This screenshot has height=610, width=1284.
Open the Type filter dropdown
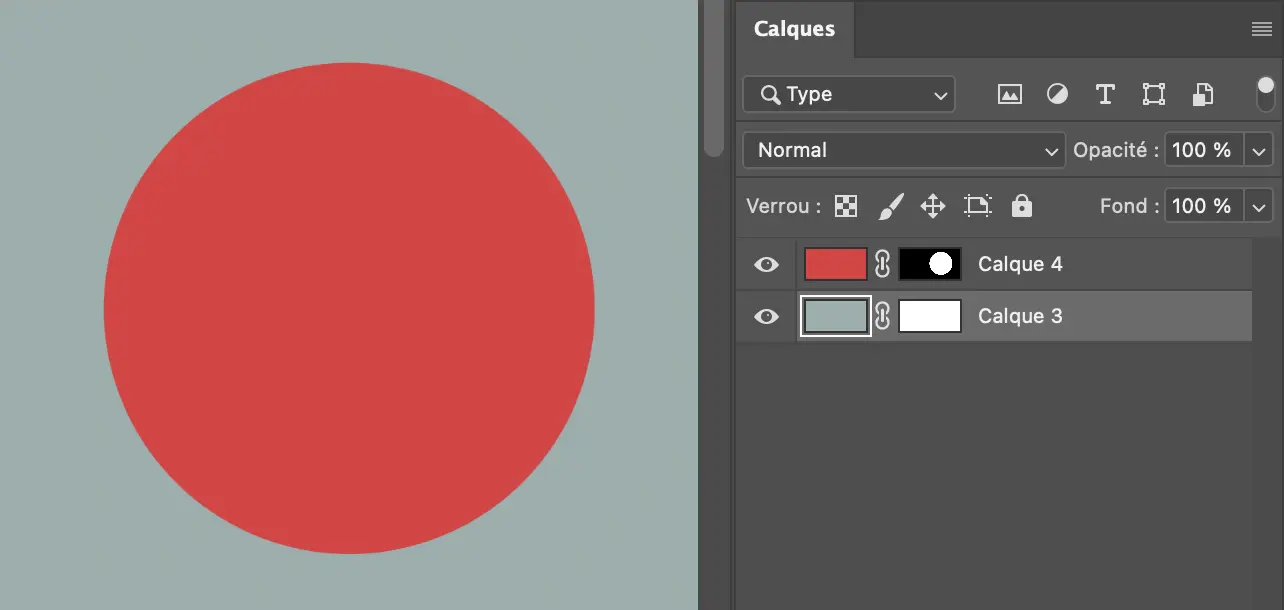(849, 94)
